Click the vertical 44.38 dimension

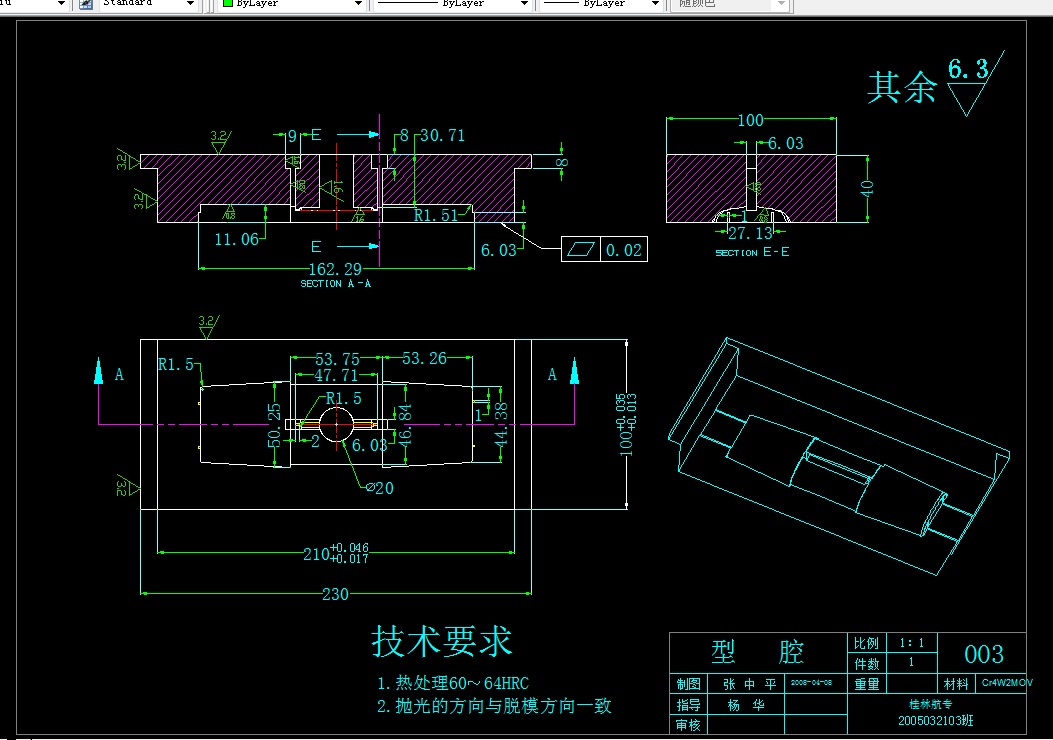[501, 424]
